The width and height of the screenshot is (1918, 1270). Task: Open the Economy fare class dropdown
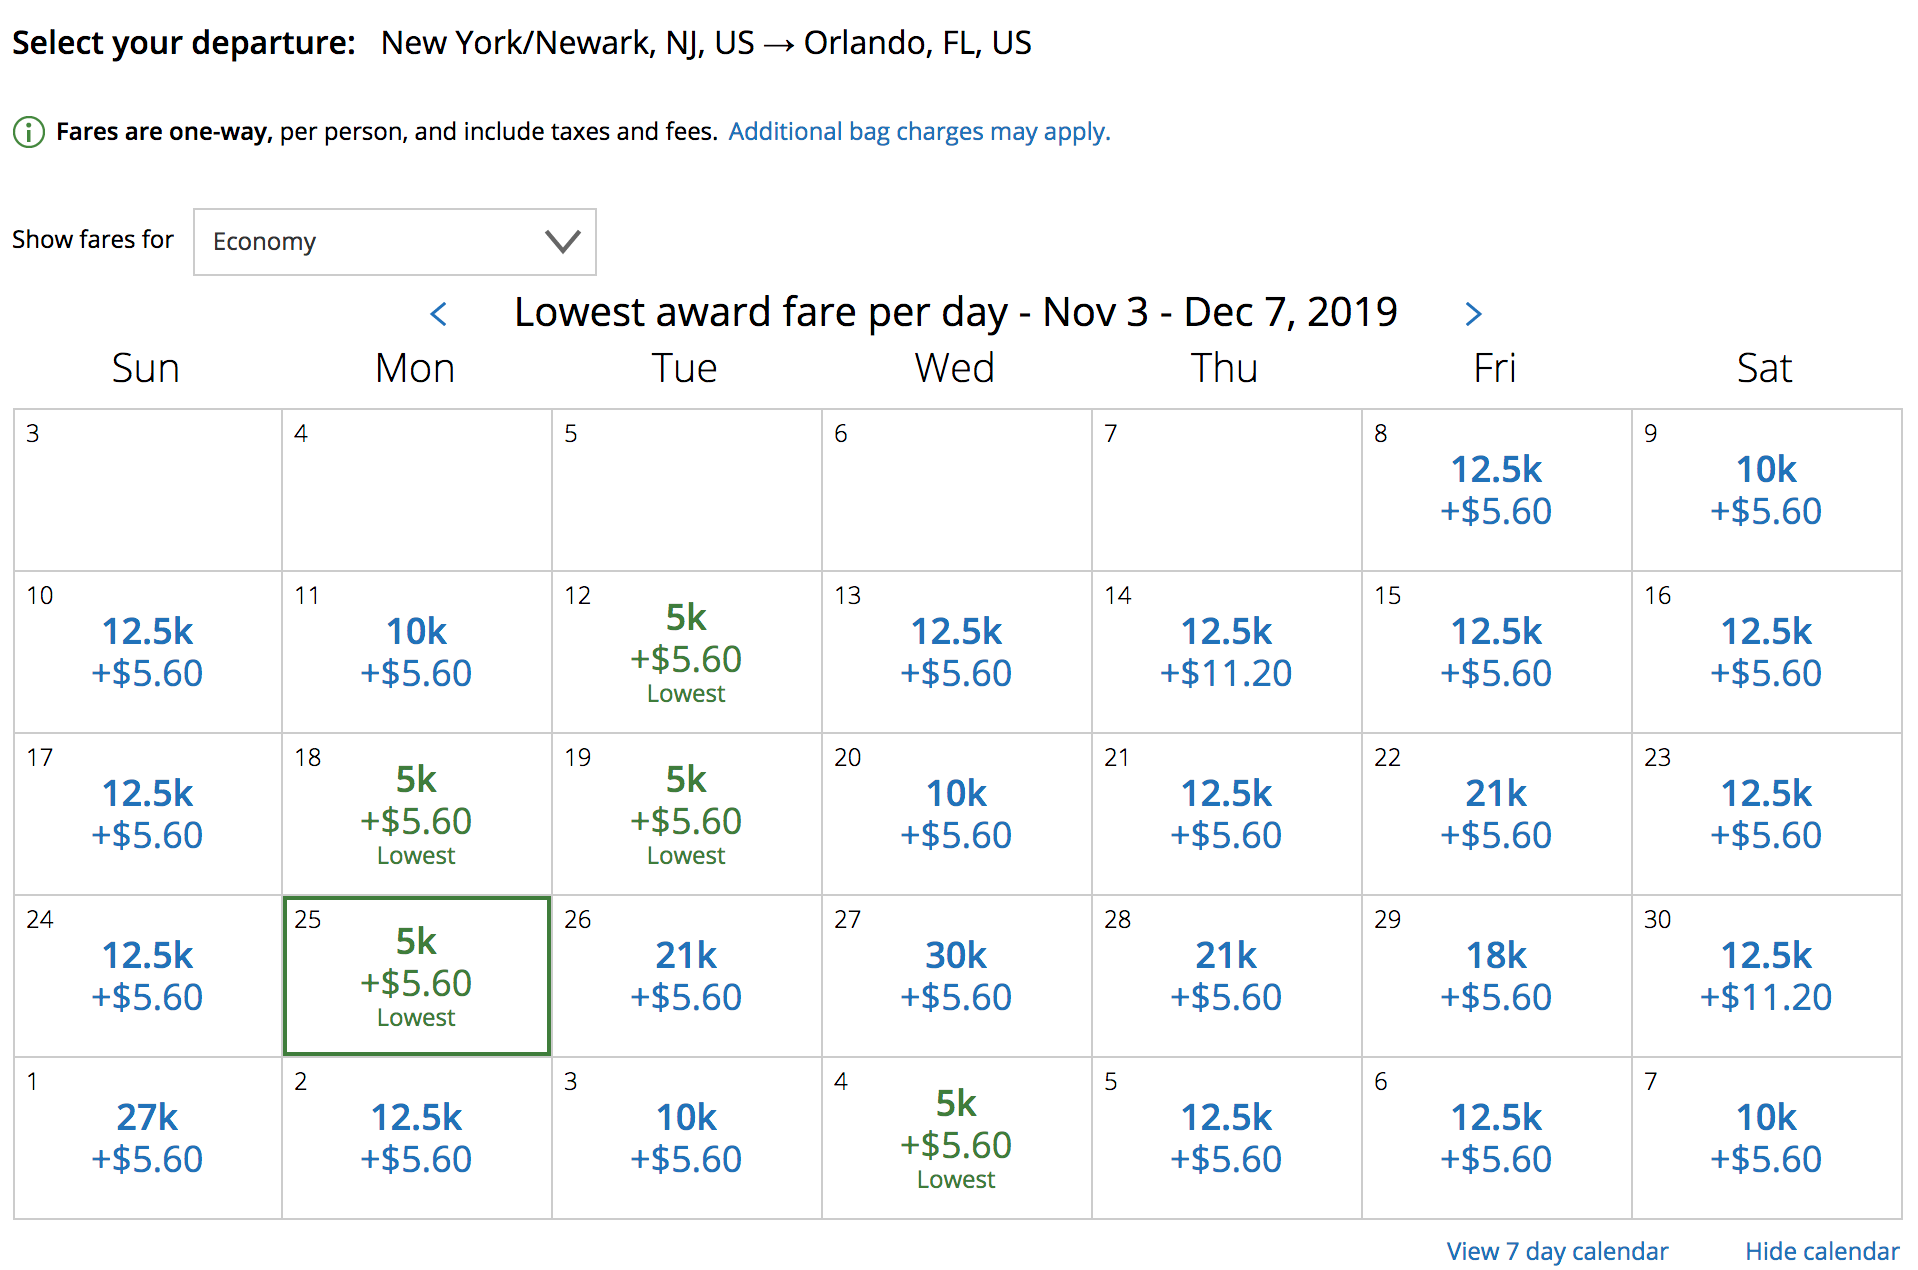click(394, 242)
